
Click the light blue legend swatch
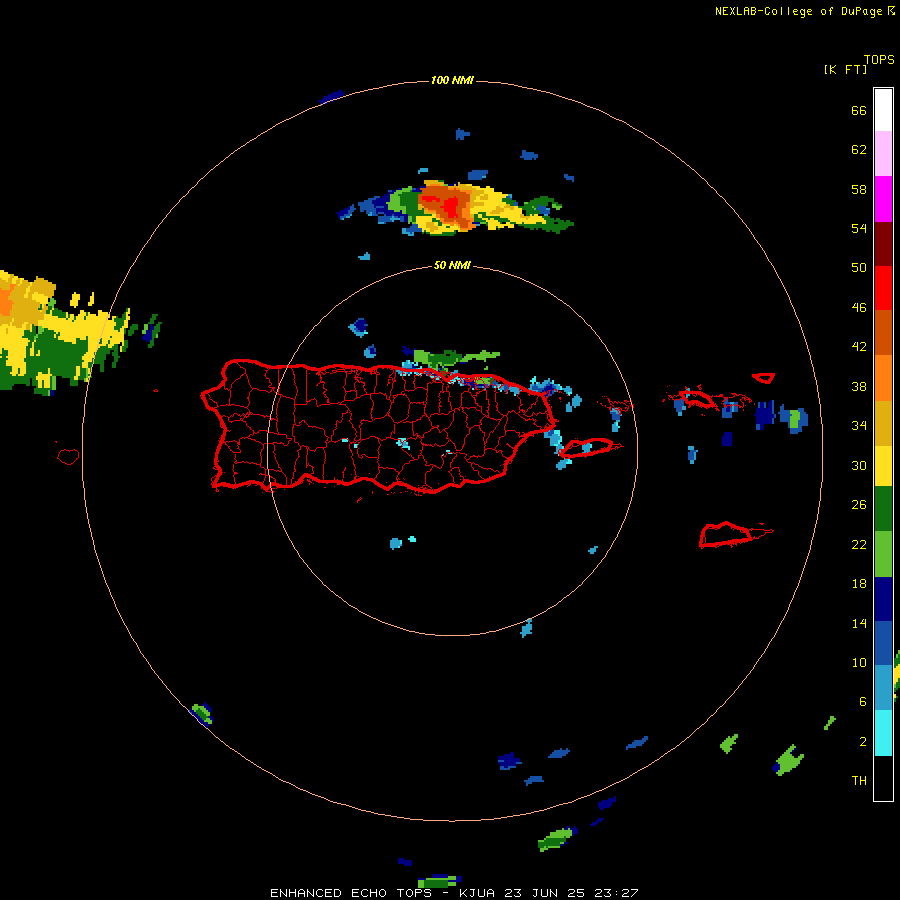click(x=883, y=687)
